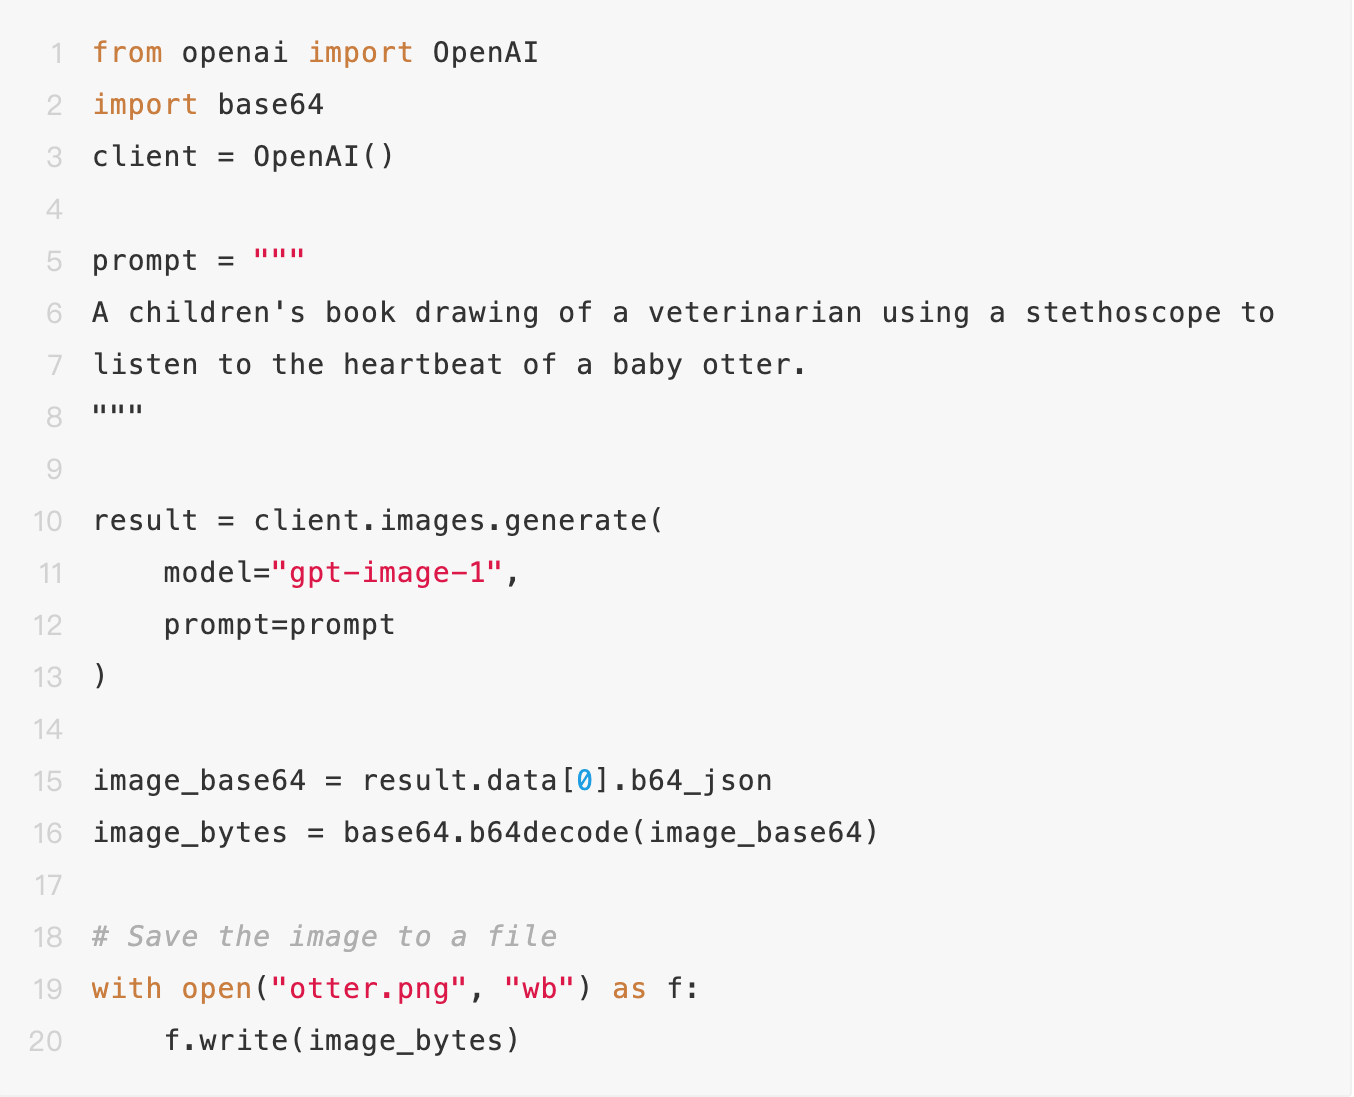Click 'base64.b64decode' function call
1354x1097 pixels.
coord(487,833)
